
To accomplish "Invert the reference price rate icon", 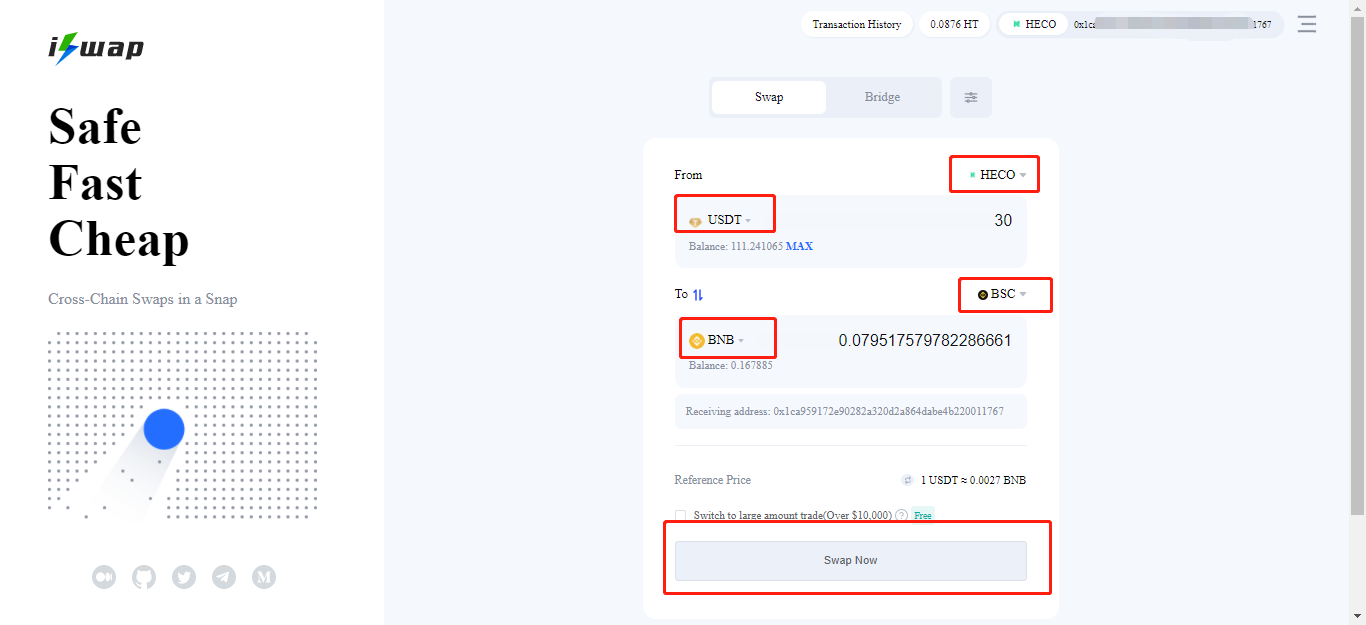I will tap(908, 480).
